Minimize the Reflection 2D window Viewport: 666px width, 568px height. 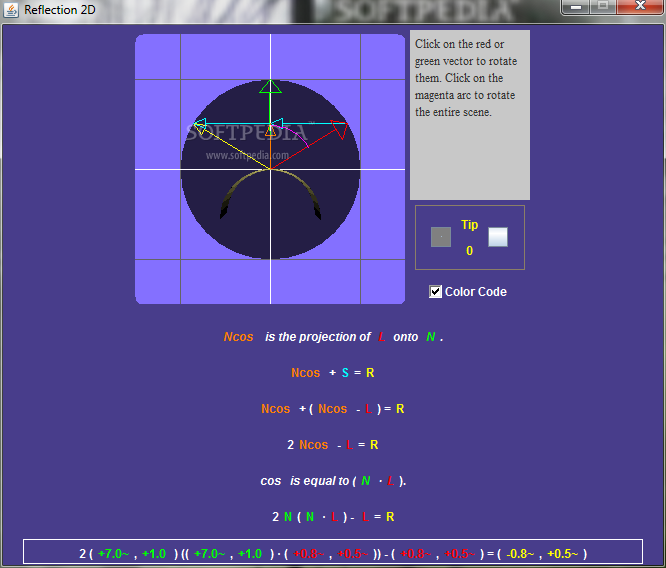(x=576, y=6)
